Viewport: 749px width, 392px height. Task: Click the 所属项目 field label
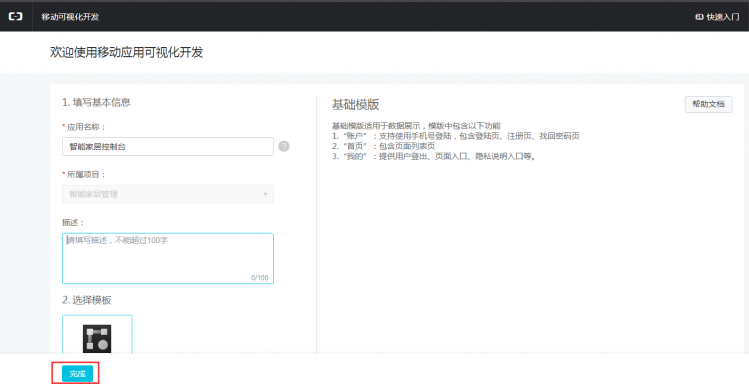tap(84, 175)
